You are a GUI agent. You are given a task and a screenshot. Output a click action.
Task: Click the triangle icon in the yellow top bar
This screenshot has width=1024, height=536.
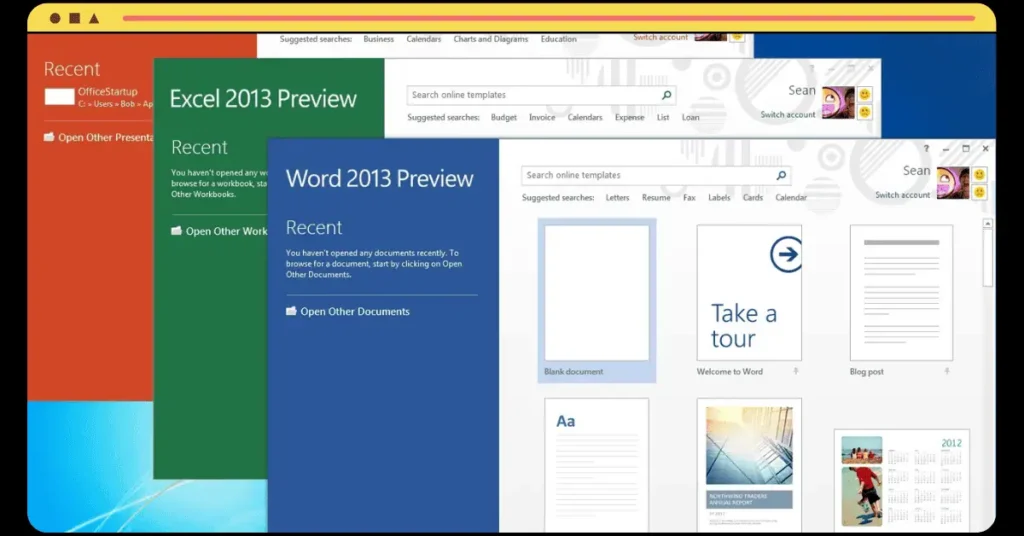pyautogui.click(x=94, y=18)
